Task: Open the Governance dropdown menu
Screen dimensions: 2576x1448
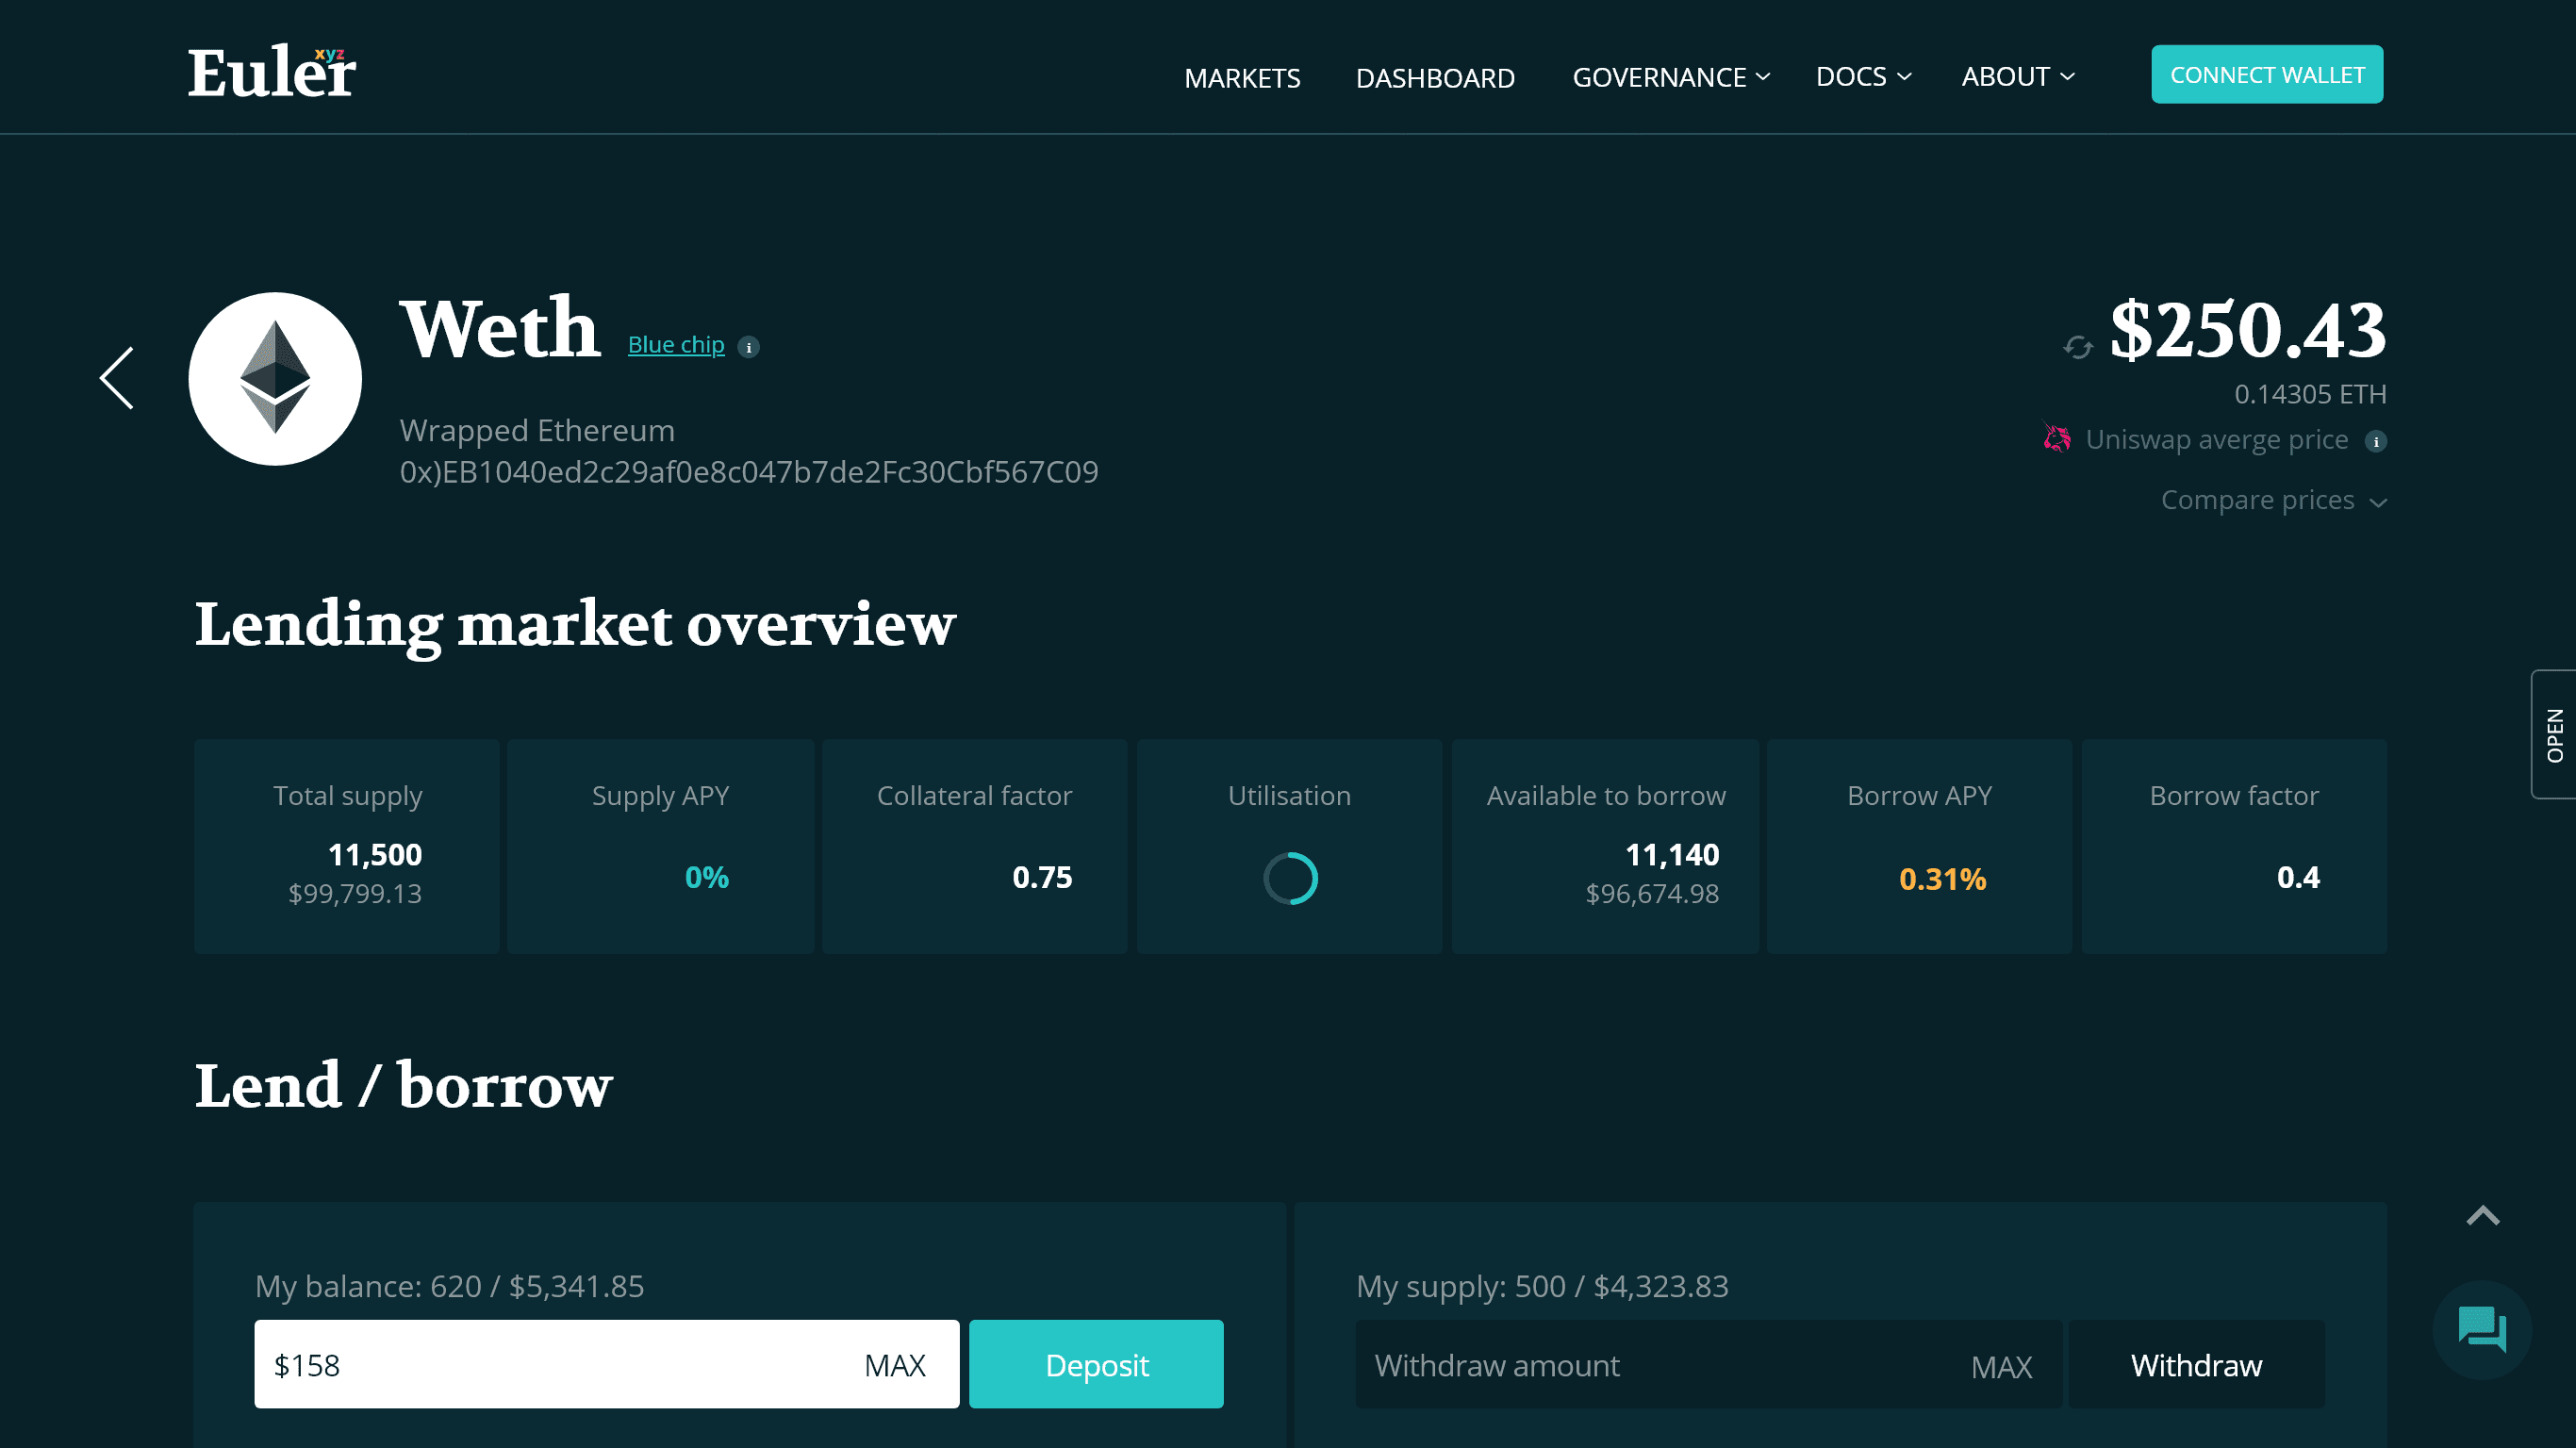Action: tap(1670, 77)
